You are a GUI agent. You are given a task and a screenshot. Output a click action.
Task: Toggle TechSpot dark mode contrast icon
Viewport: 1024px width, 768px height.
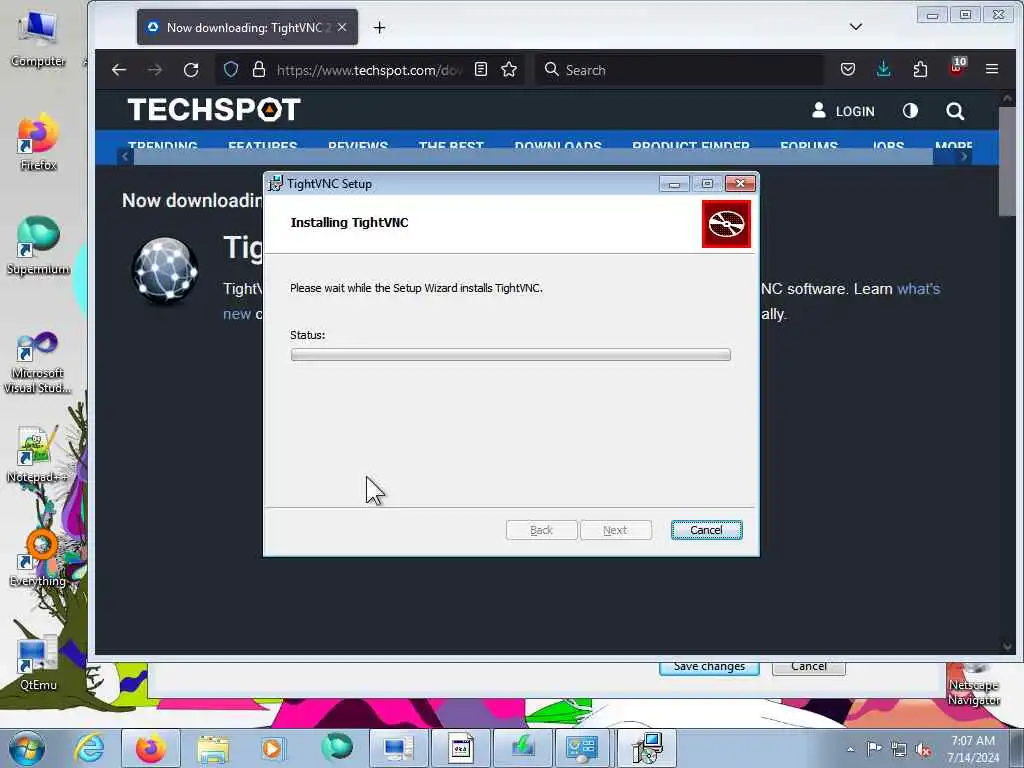click(910, 111)
